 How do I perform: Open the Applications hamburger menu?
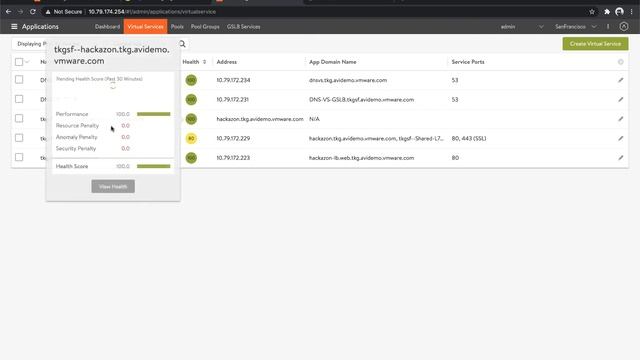(x=14, y=27)
